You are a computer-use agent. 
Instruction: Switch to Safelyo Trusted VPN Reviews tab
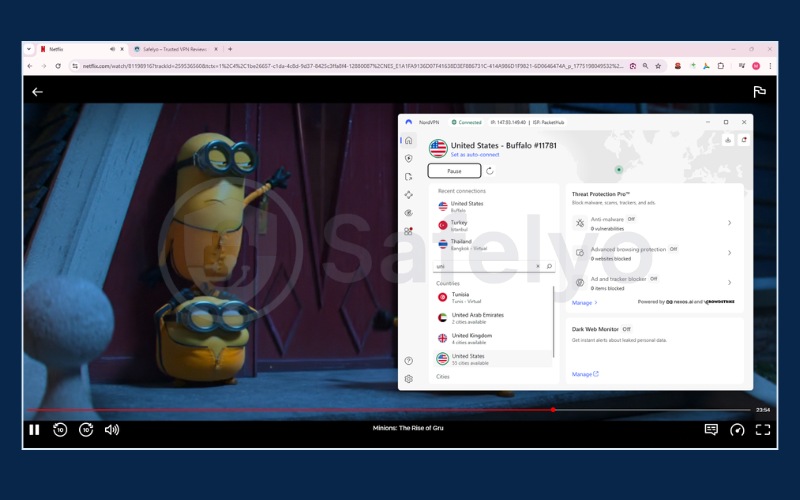174,49
